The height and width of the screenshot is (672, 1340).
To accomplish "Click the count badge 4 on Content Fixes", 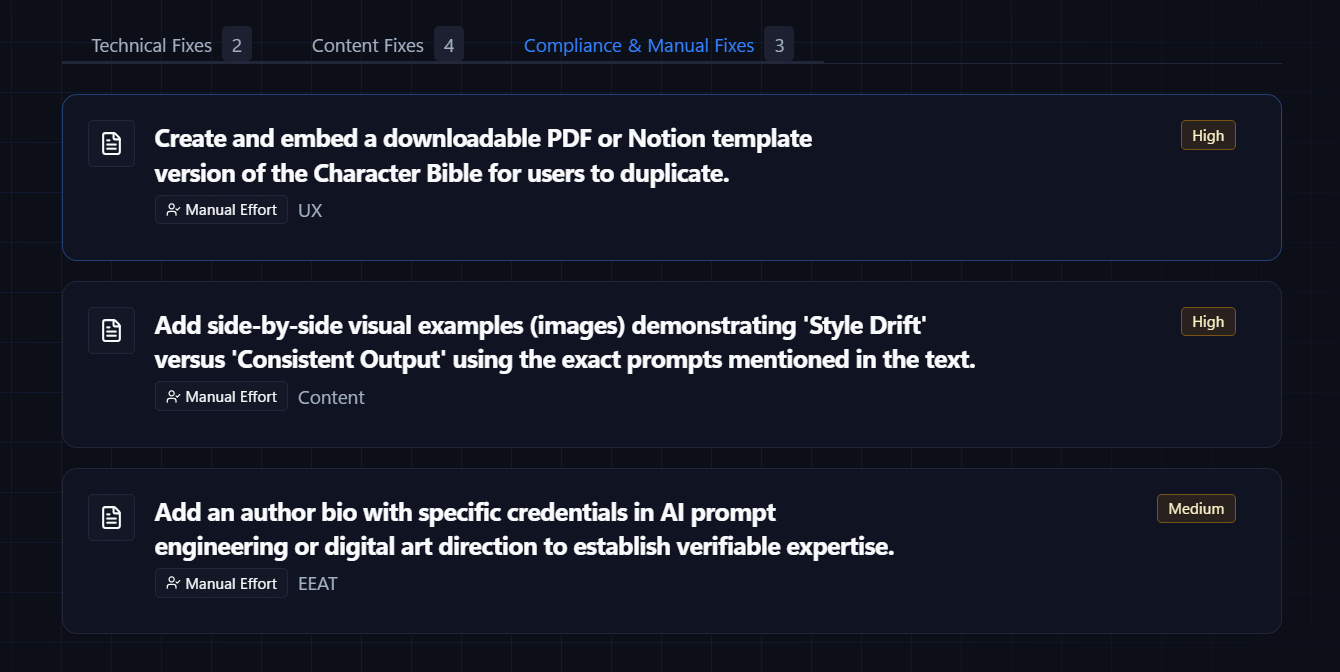I will (x=449, y=45).
